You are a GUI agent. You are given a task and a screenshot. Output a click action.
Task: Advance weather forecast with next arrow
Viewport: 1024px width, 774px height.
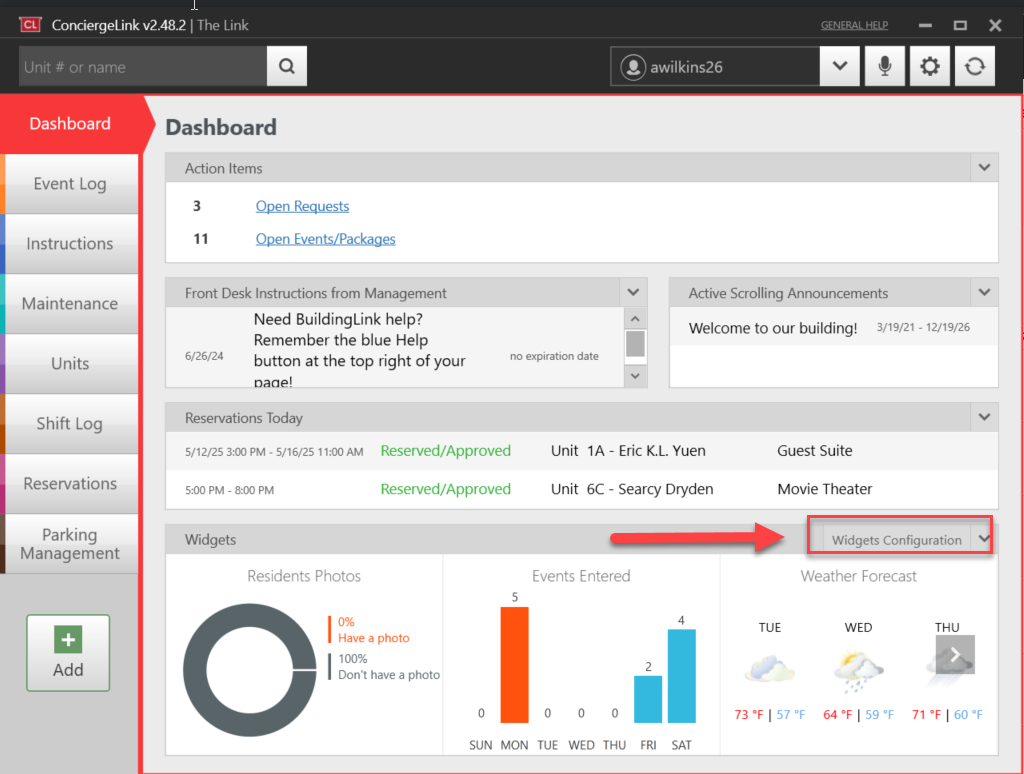(955, 654)
